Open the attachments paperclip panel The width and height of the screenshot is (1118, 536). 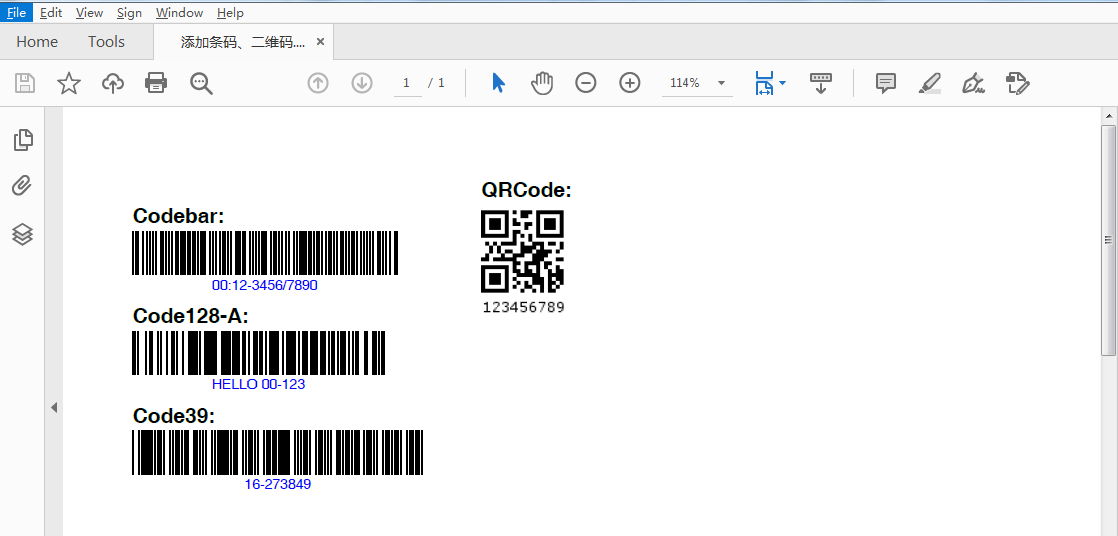[x=23, y=186]
